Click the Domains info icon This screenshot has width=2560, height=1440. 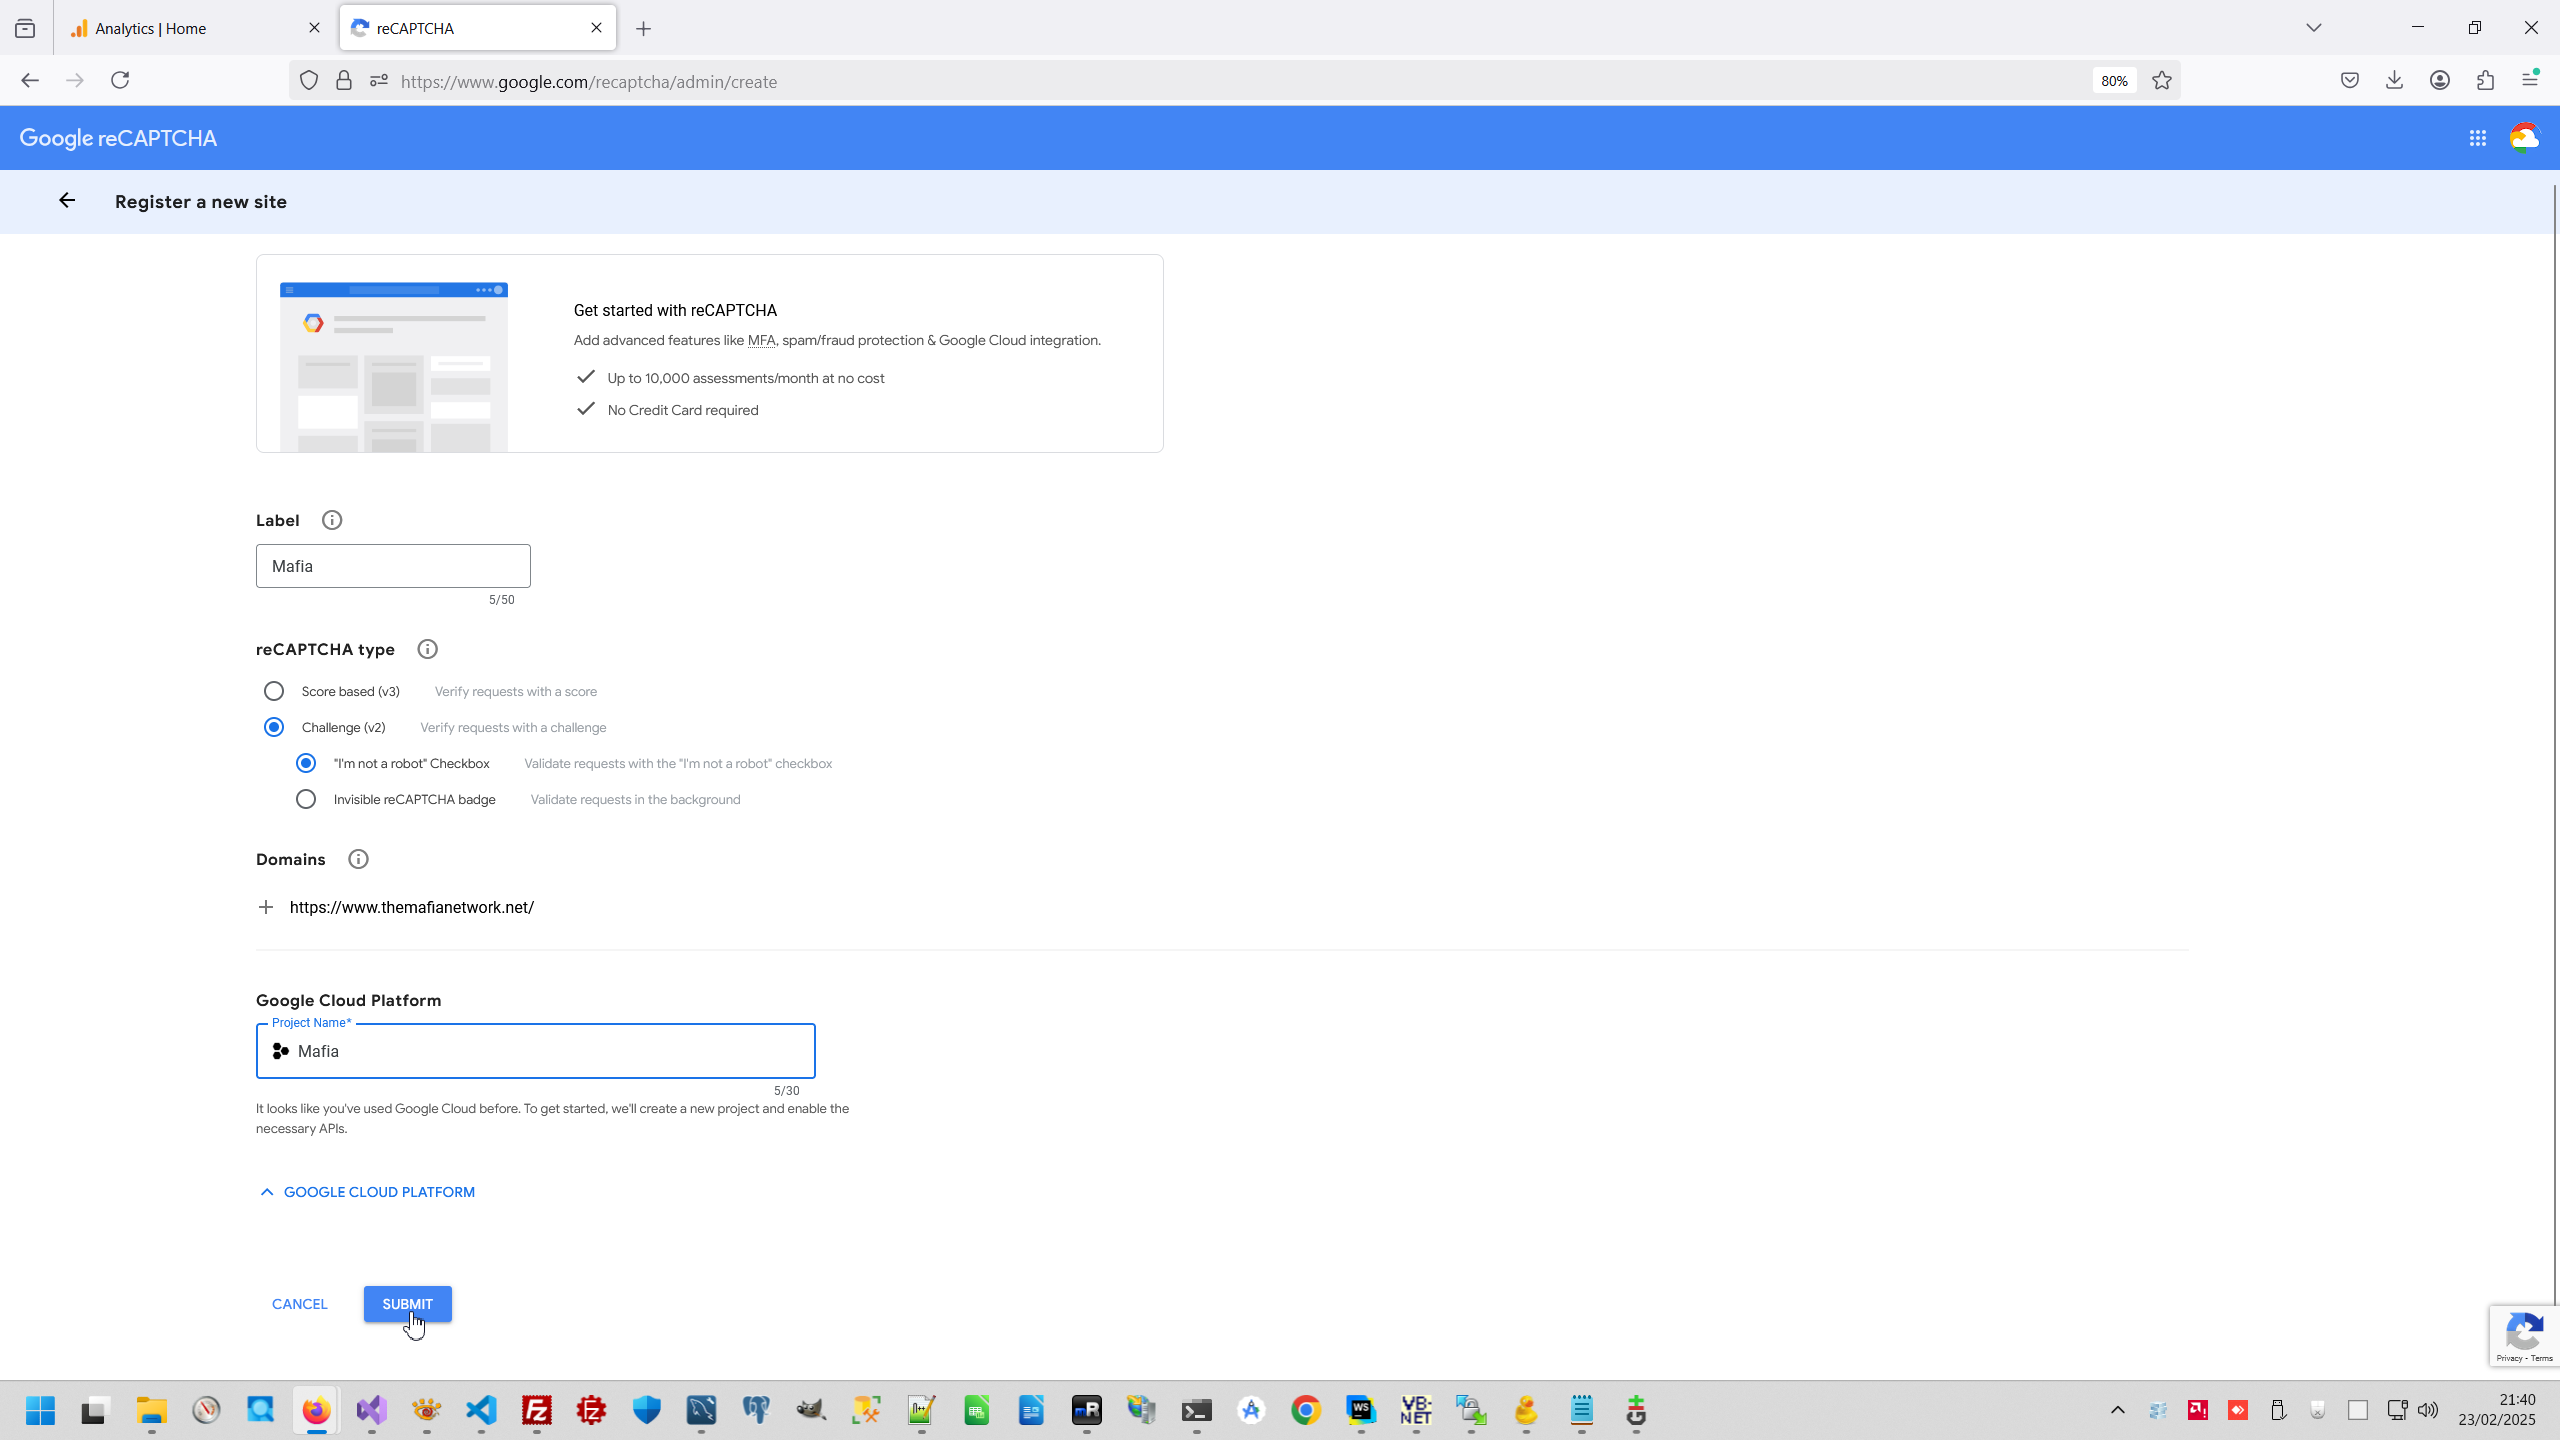coord(358,859)
